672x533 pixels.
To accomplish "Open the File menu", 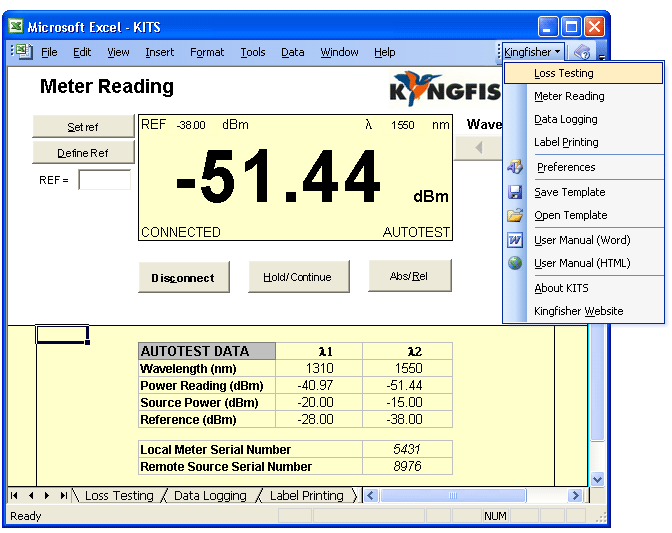I will [49, 52].
